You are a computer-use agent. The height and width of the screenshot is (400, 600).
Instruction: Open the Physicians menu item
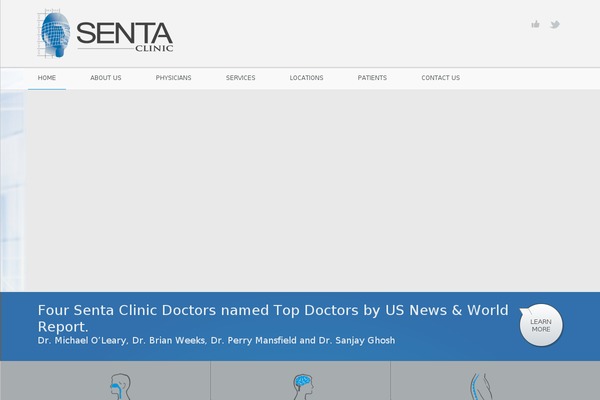[x=173, y=78]
